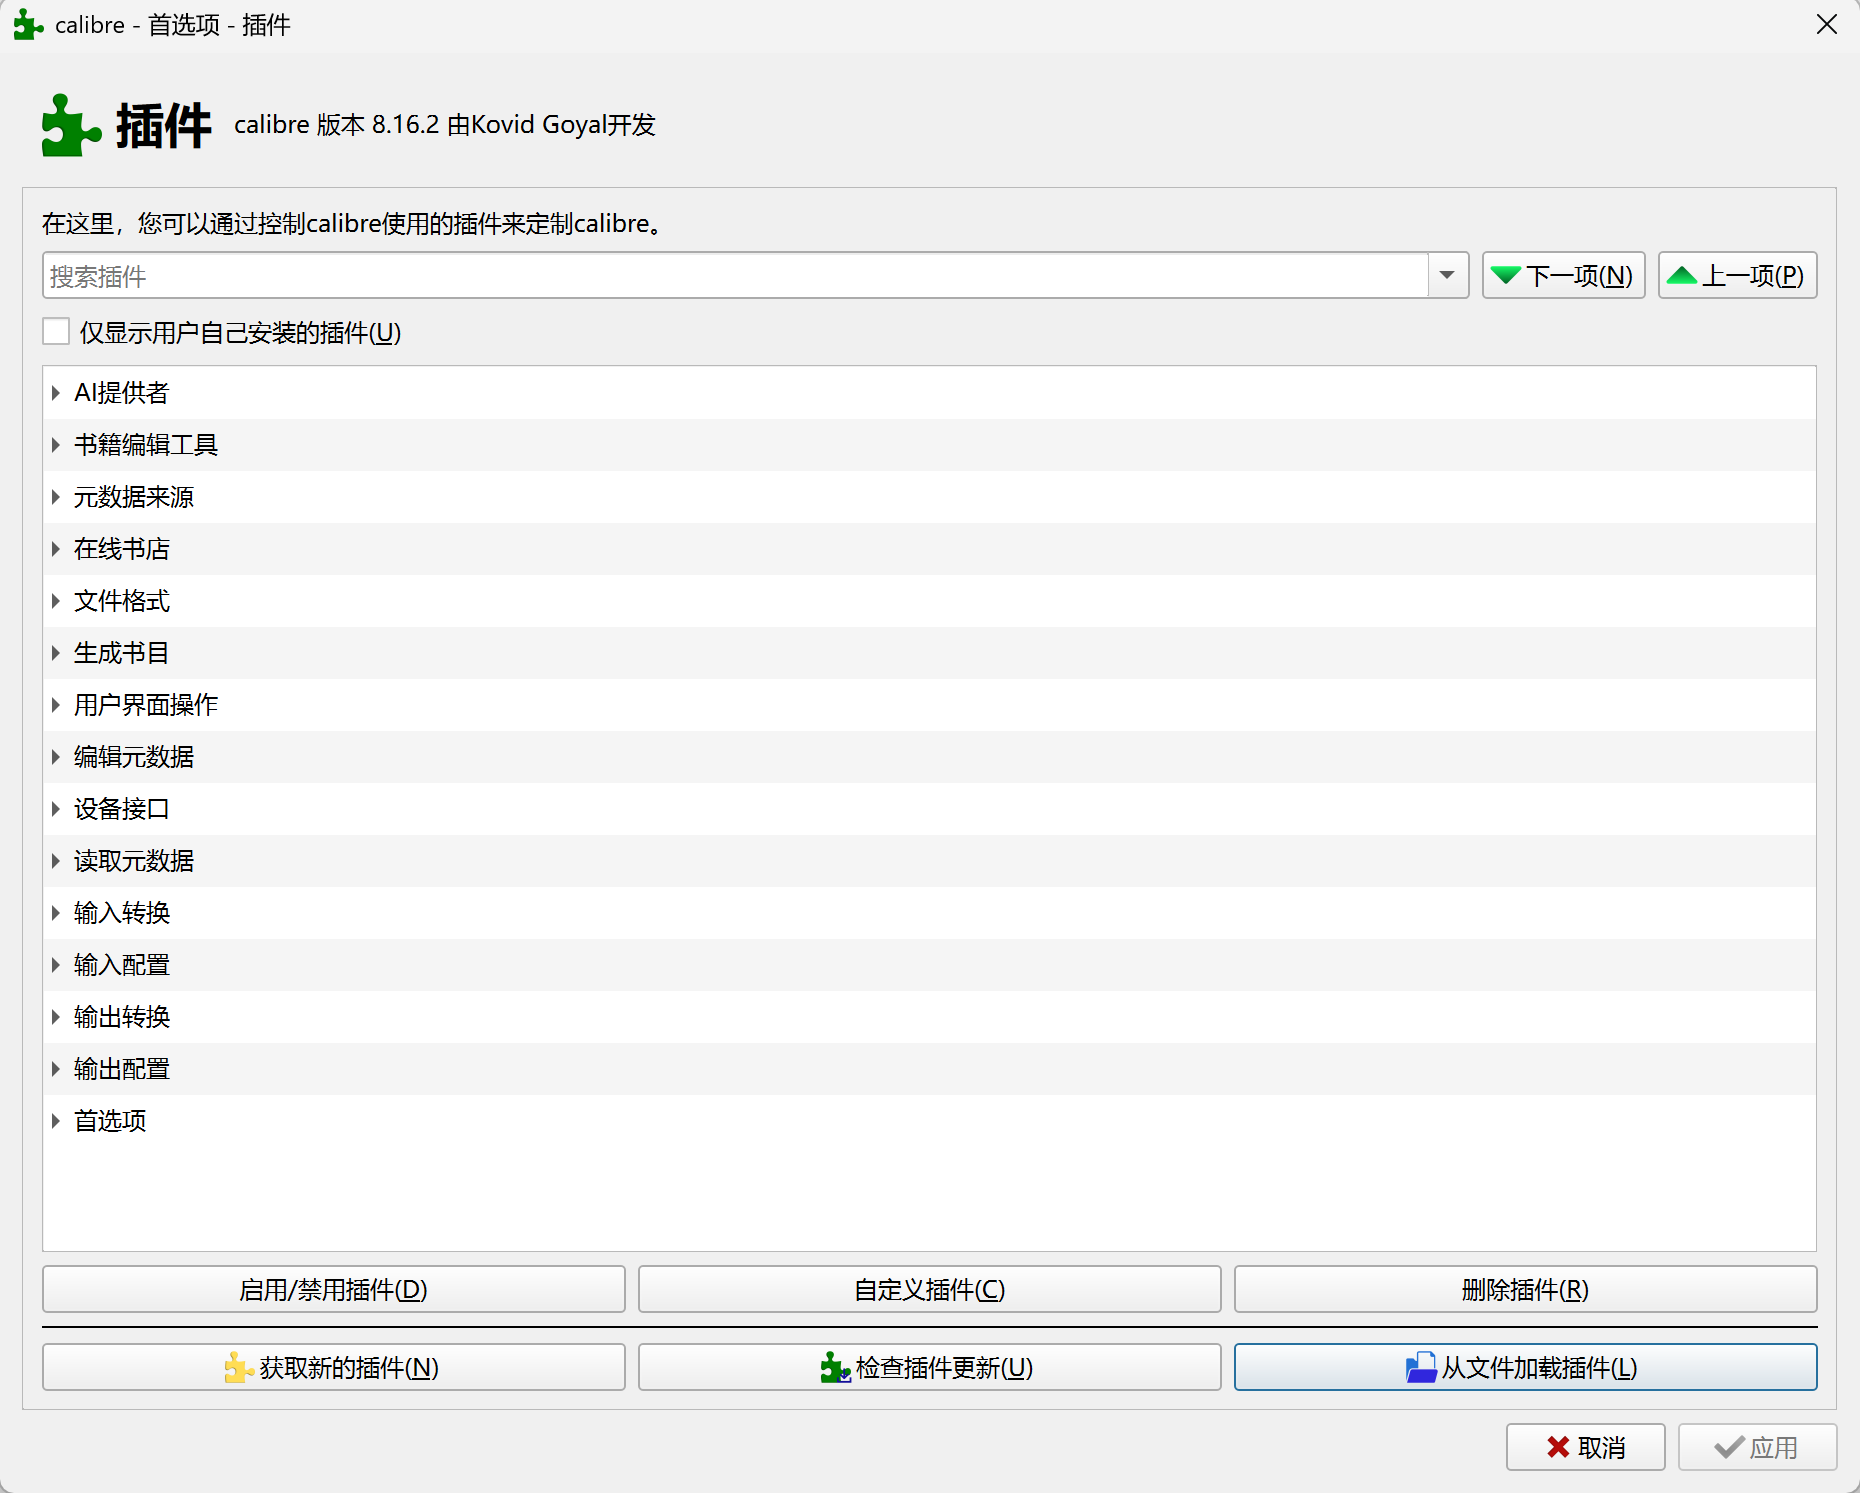The image size is (1860, 1493).
Task: Click the Check plugin updates puzzle icon
Action: tap(834, 1368)
